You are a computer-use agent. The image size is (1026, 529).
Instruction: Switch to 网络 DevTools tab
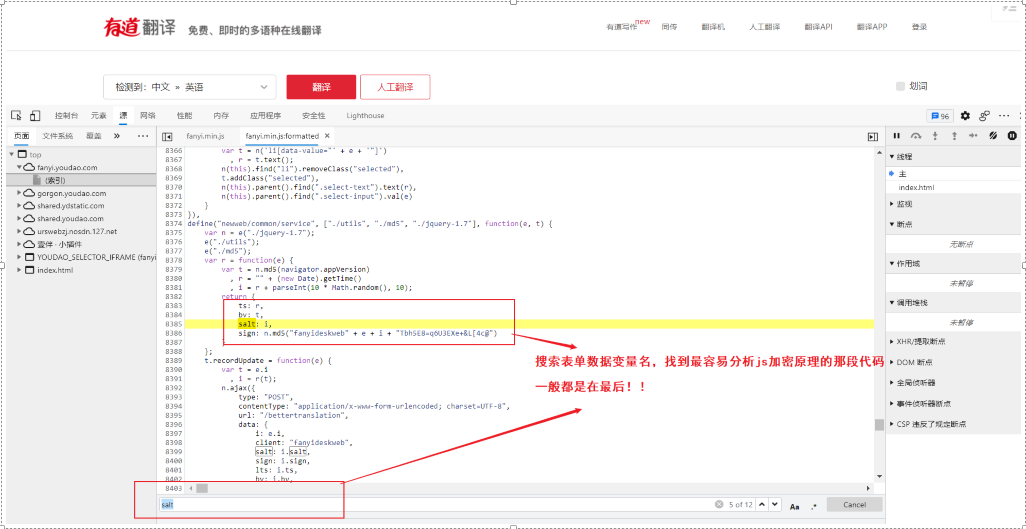coord(148,115)
